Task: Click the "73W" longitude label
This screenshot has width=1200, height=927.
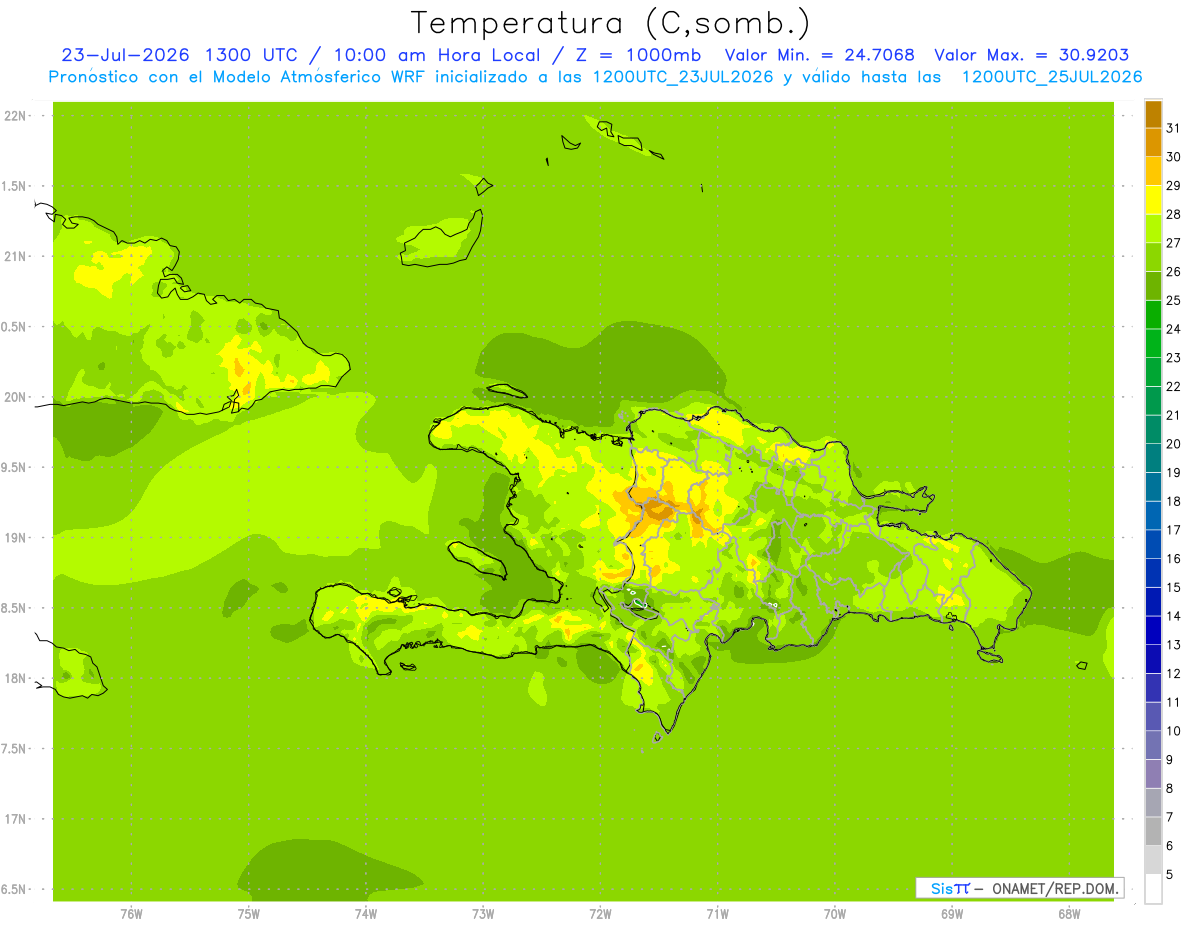Action: pyautogui.click(x=483, y=914)
